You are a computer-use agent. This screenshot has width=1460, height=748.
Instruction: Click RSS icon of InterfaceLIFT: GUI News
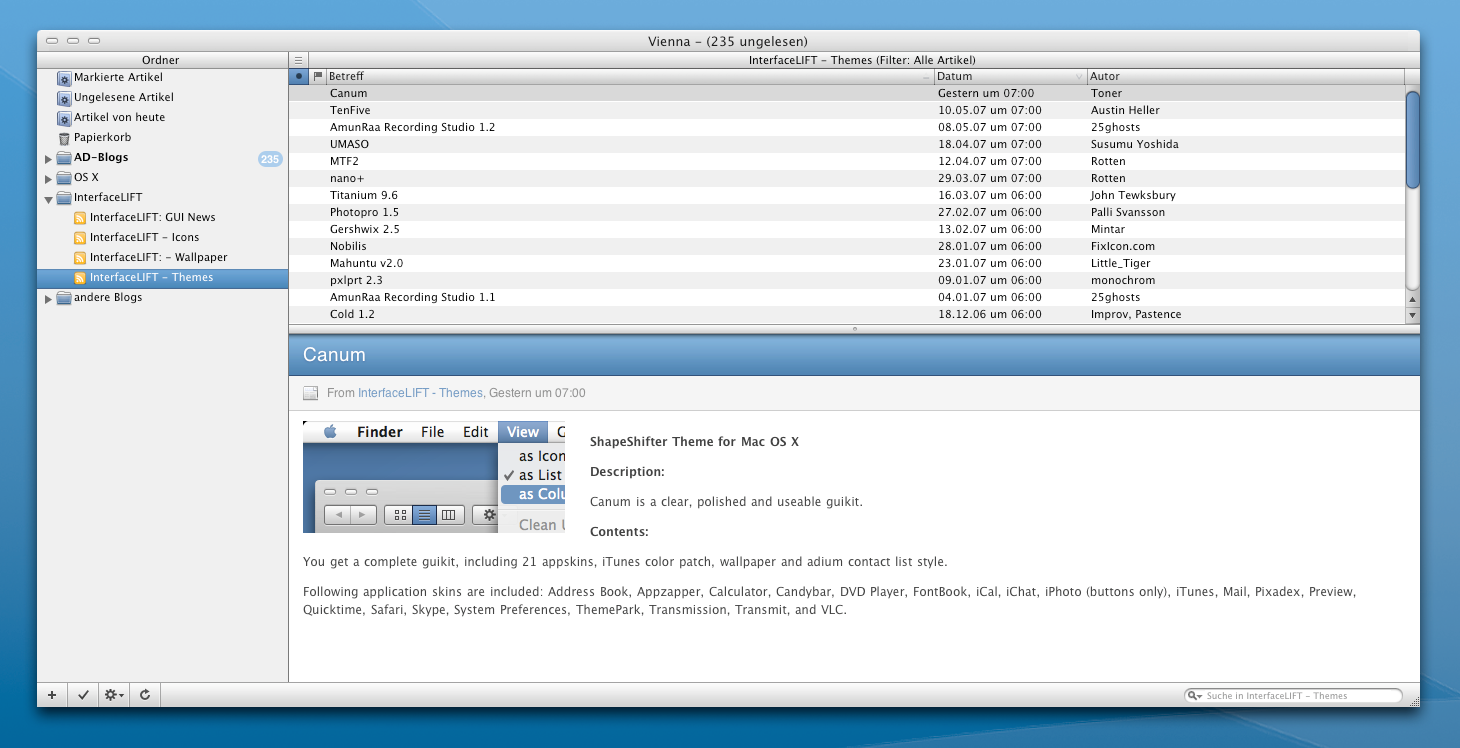point(80,217)
